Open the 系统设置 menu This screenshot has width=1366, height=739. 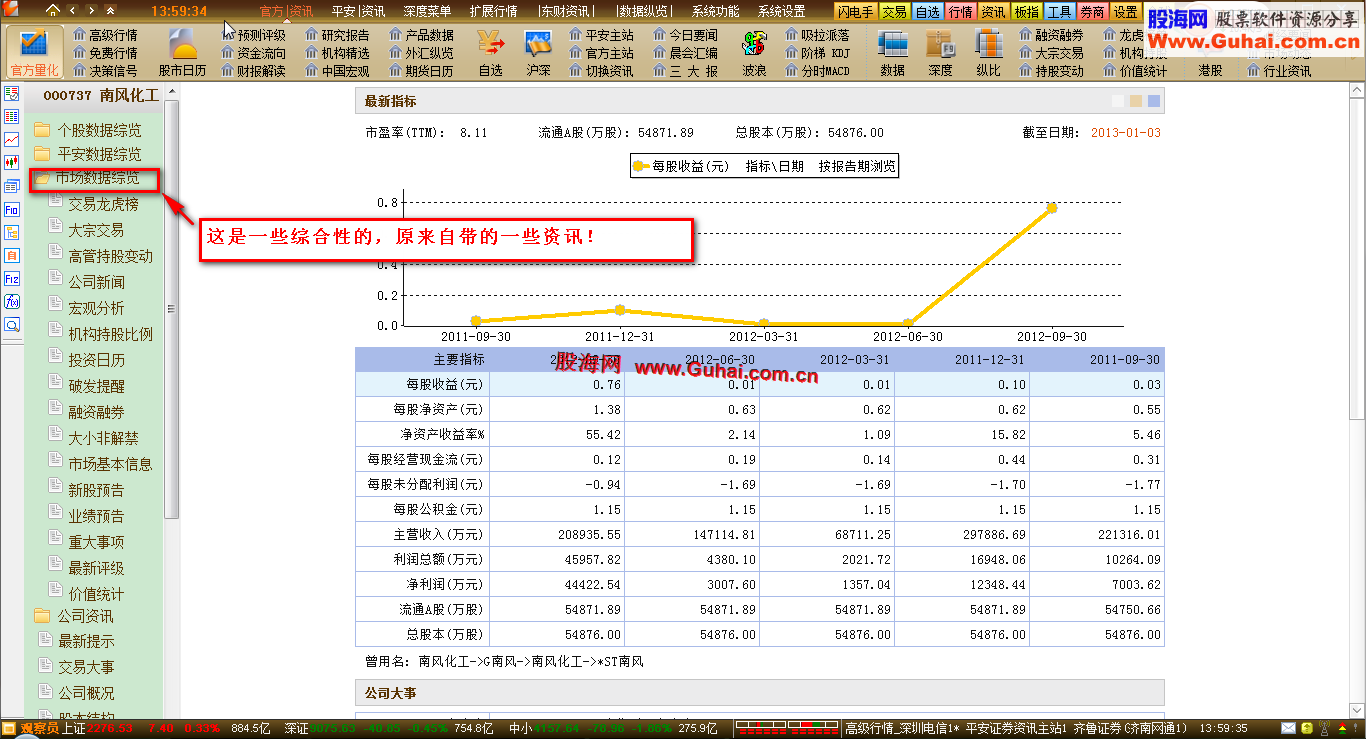click(x=782, y=12)
